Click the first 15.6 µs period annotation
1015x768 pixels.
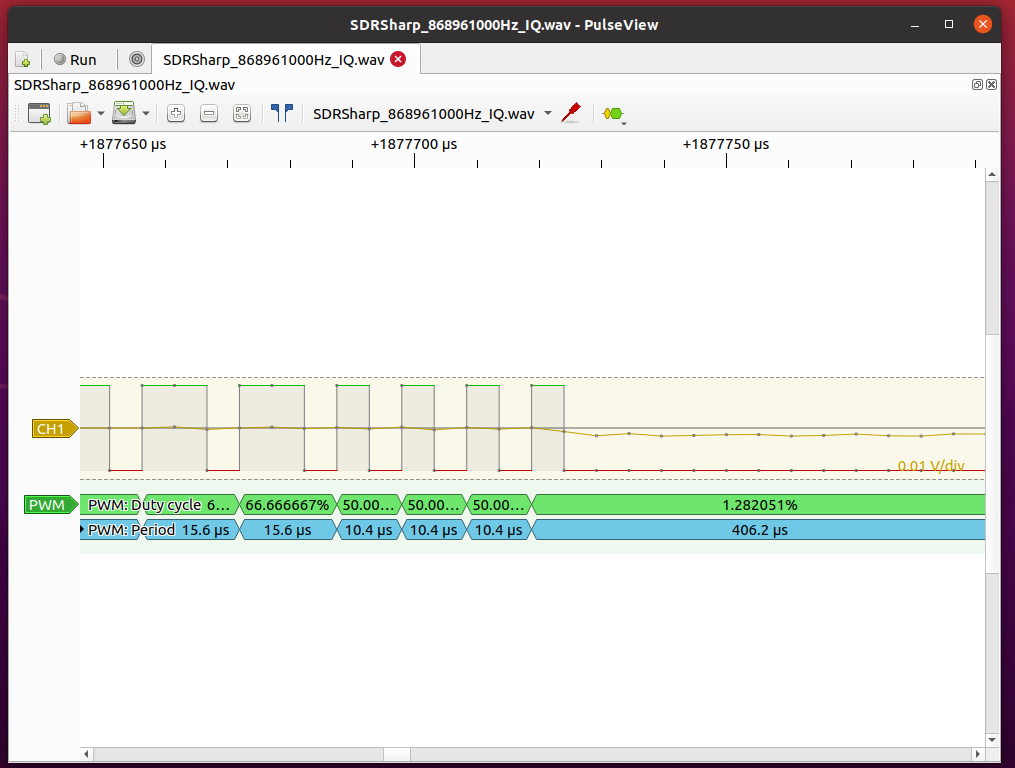[x=190, y=530]
